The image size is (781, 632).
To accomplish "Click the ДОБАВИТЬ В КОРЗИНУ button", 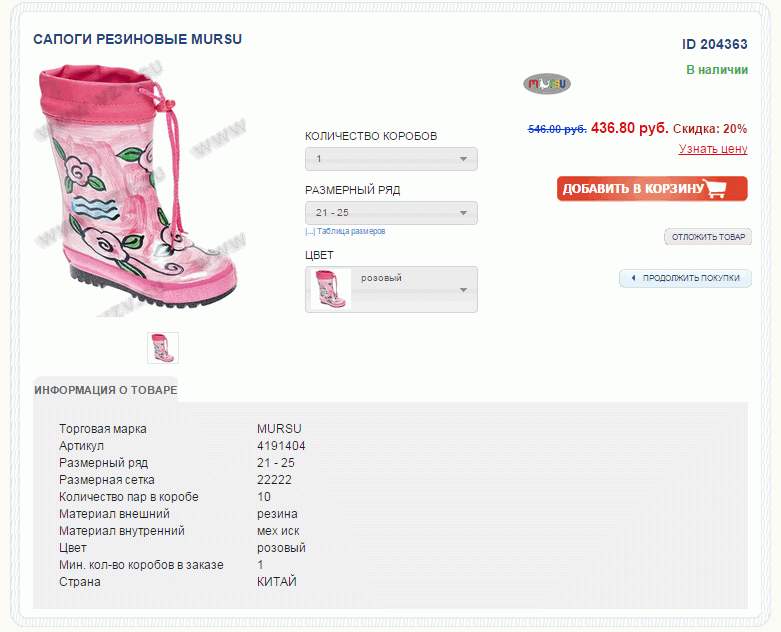I will 652,189.
